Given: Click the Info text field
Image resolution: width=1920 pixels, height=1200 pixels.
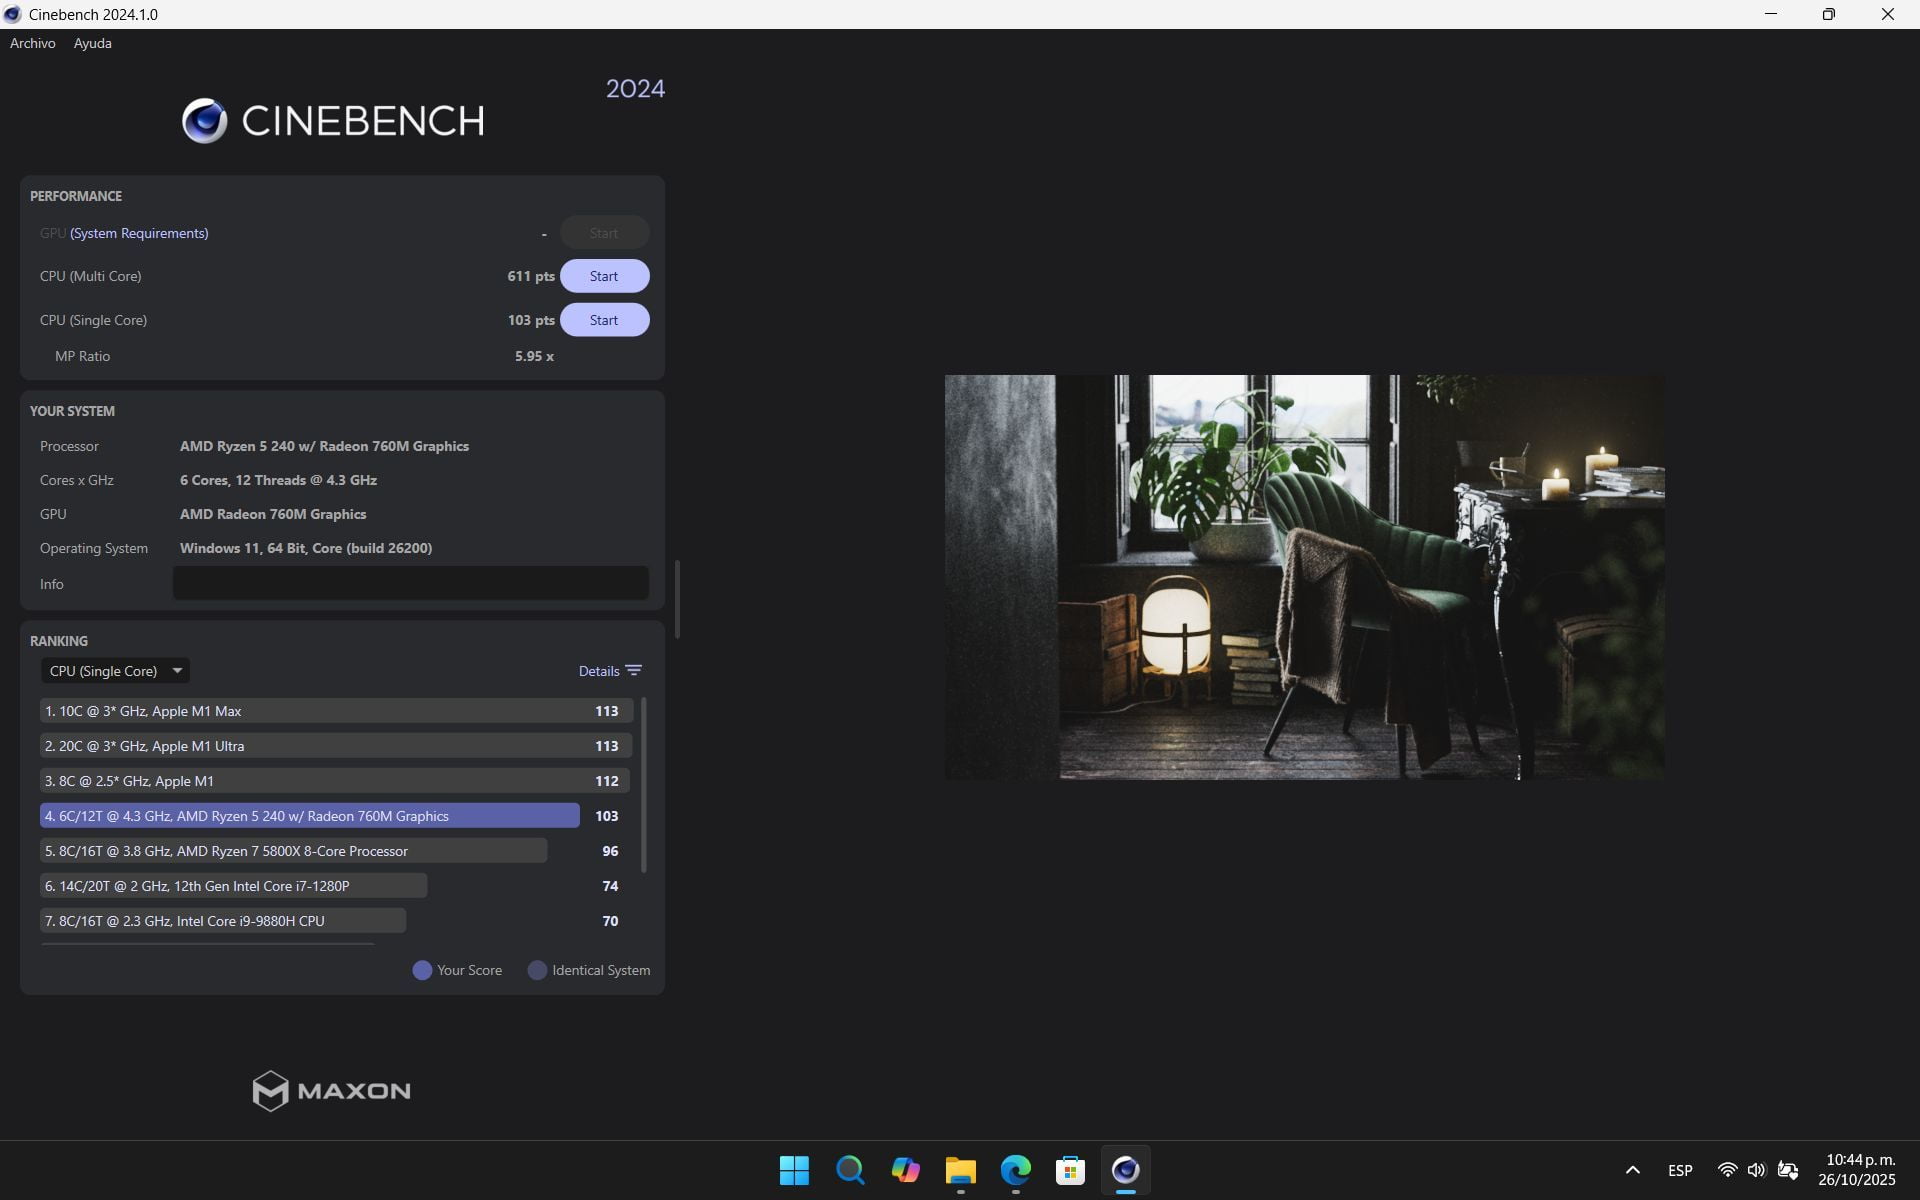Looking at the screenshot, I should pos(411,583).
